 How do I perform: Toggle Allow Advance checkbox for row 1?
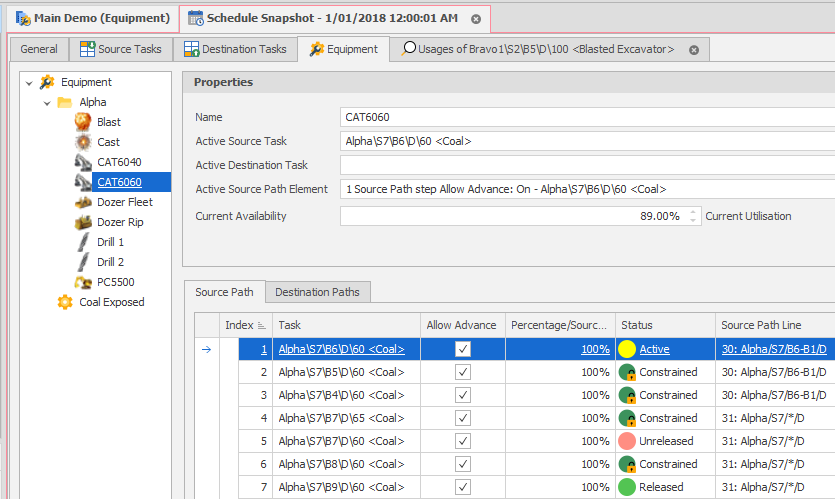(462, 349)
